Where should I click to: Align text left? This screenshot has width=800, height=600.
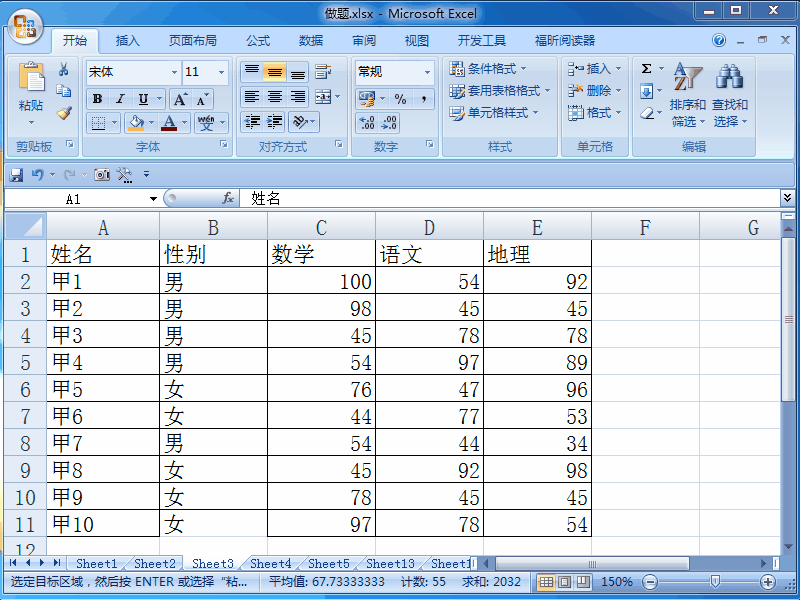(252, 96)
